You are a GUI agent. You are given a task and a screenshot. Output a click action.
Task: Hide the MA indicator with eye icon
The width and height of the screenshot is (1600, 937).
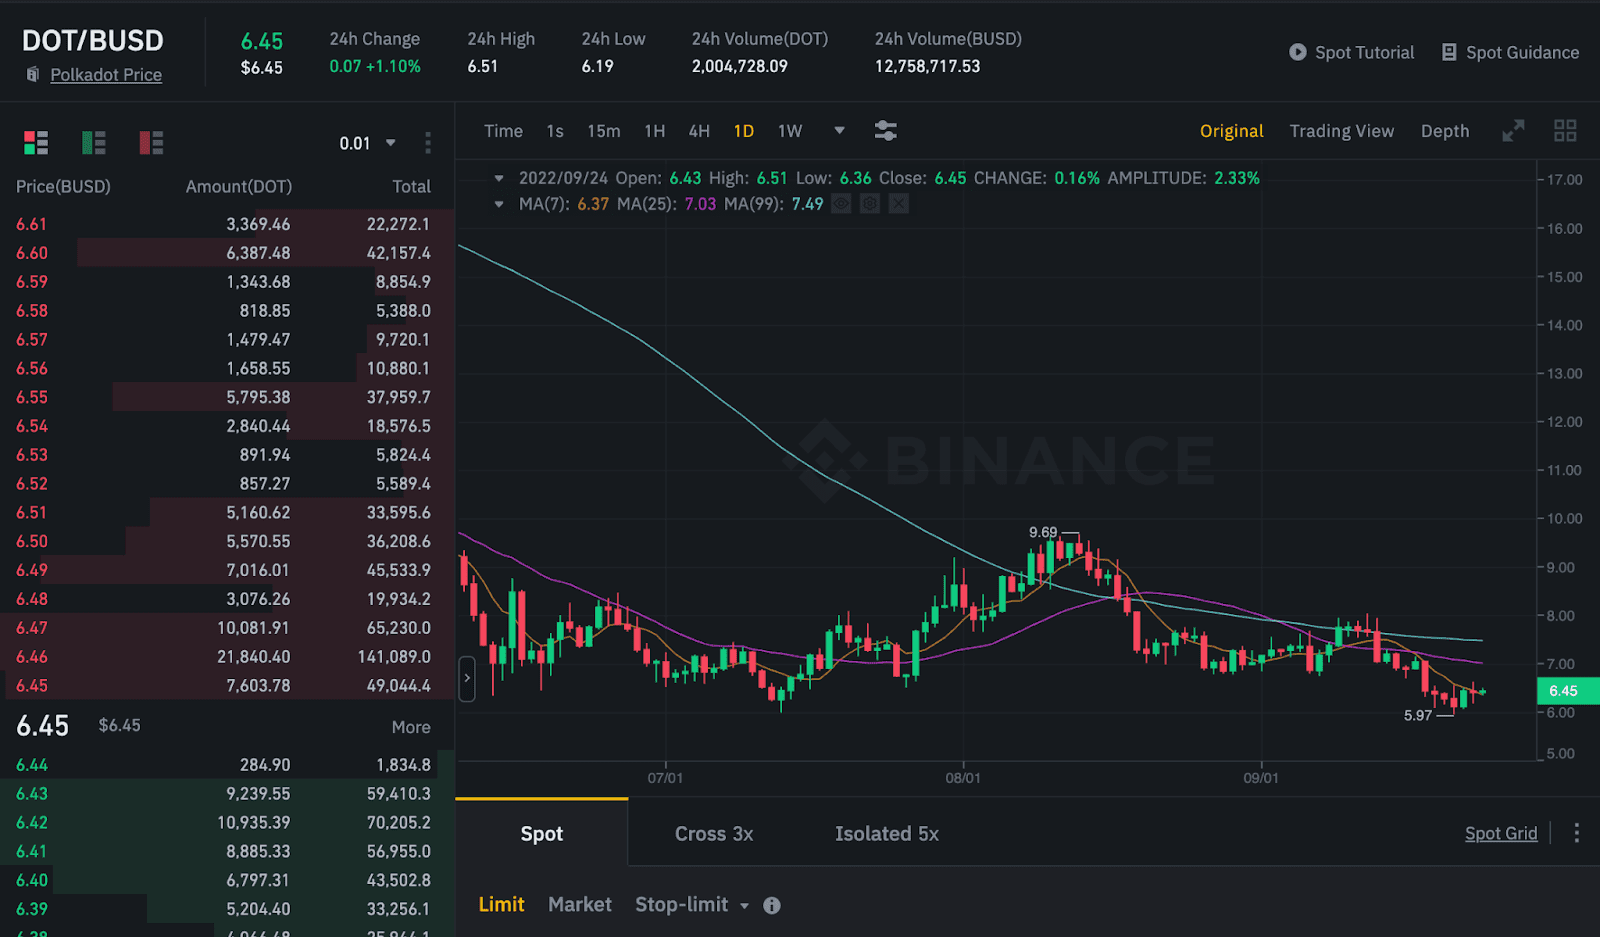(x=841, y=204)
